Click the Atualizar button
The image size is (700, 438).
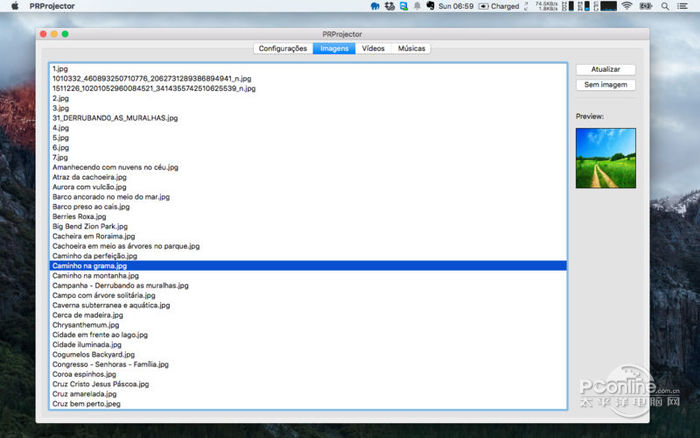(605, 70)
